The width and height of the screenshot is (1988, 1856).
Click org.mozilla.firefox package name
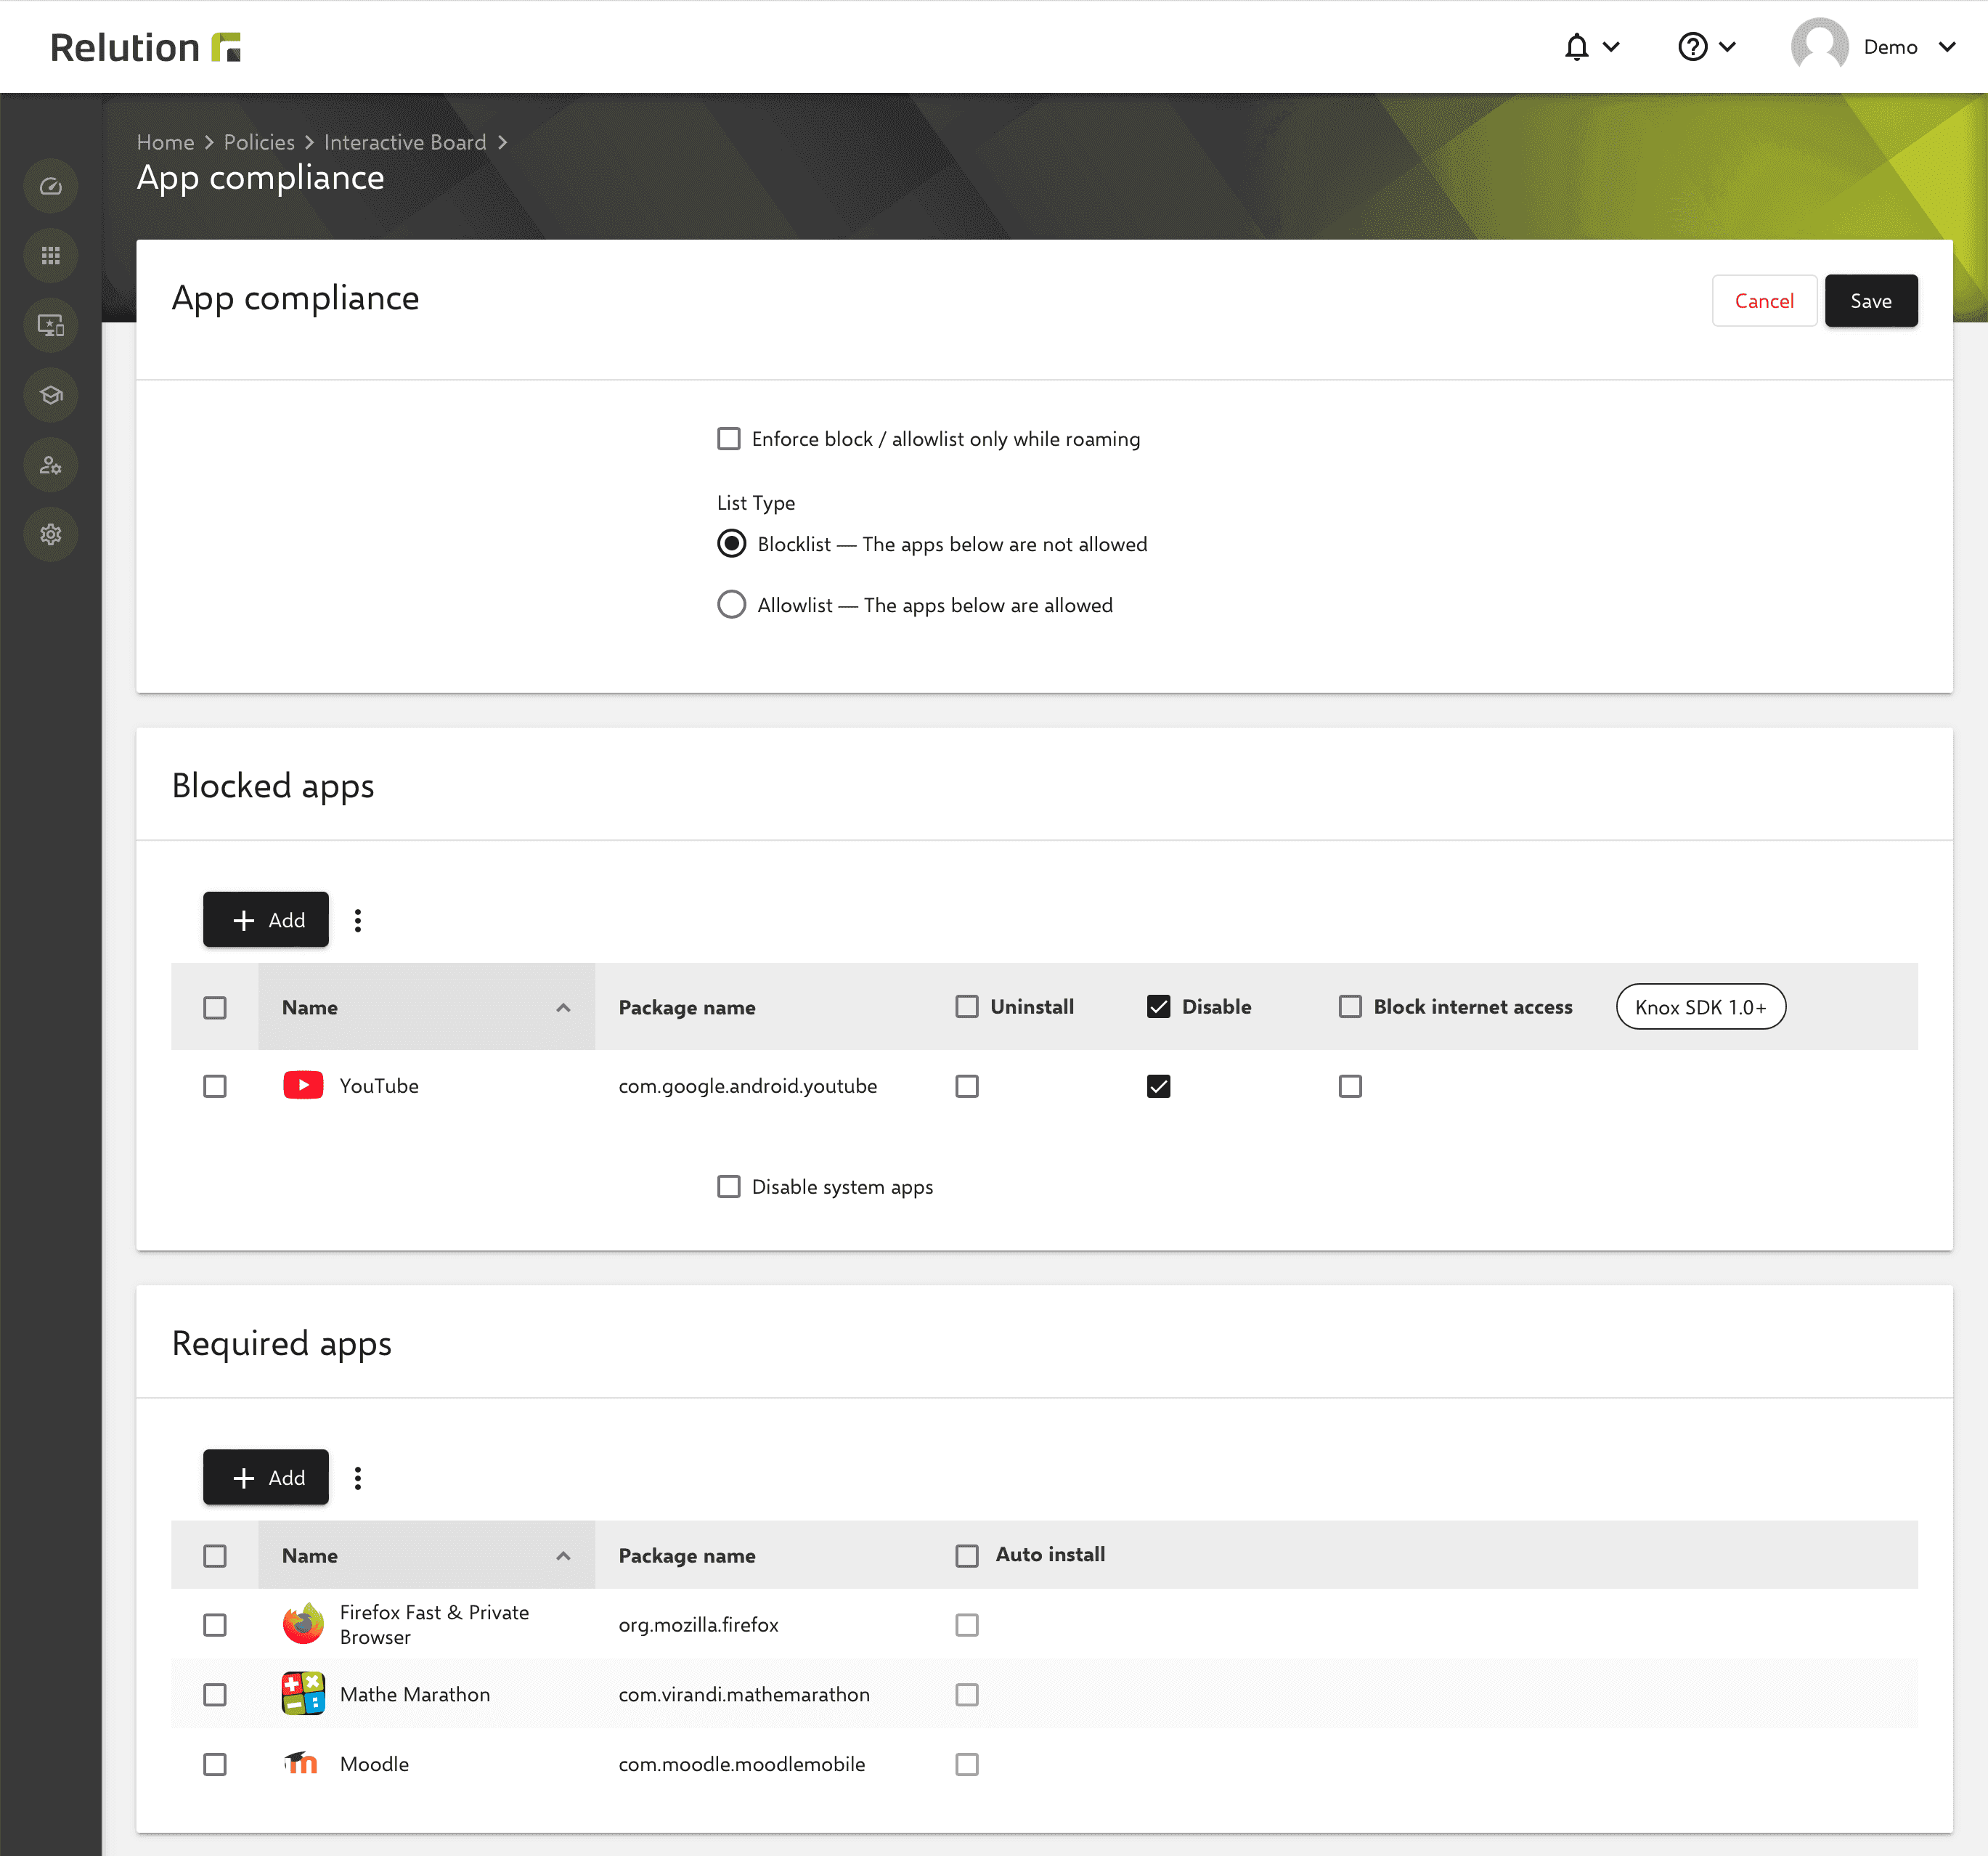pyautogui.click(x=698, y=1625)
